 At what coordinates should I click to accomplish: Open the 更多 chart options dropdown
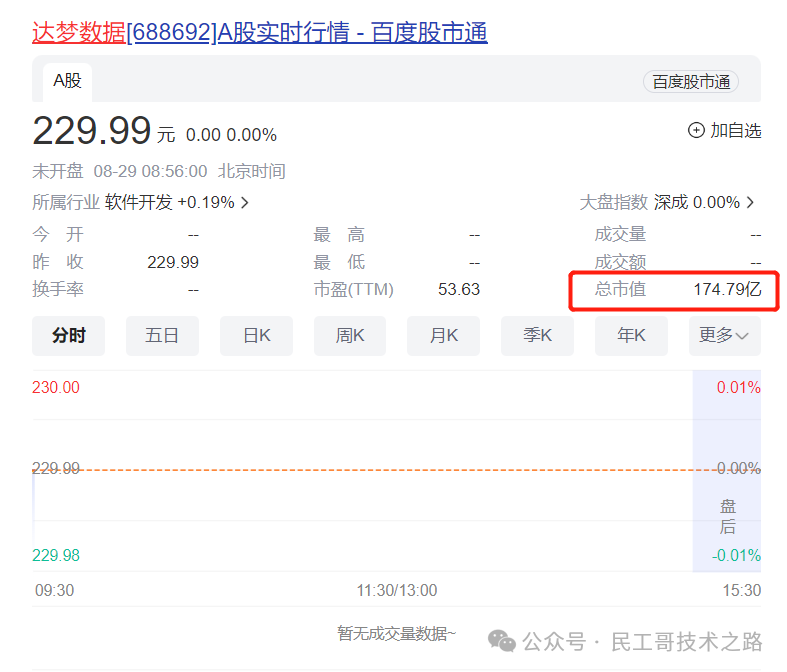click(725, 336)
